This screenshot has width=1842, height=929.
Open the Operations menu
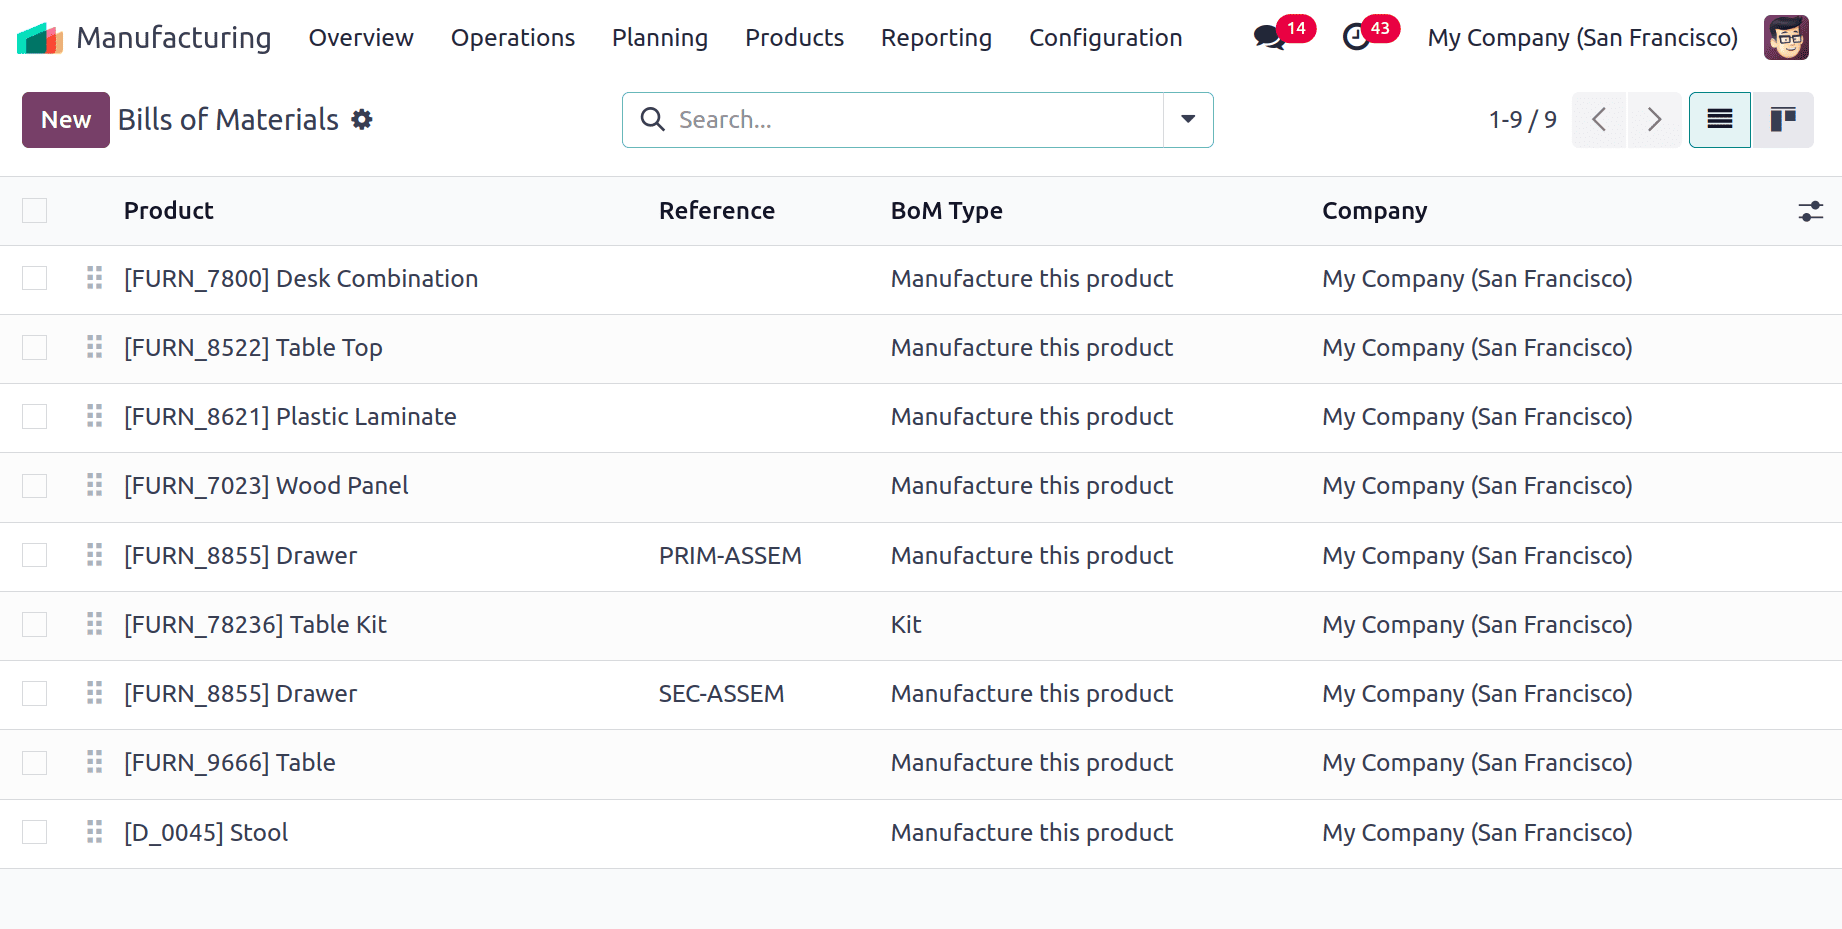513,38
